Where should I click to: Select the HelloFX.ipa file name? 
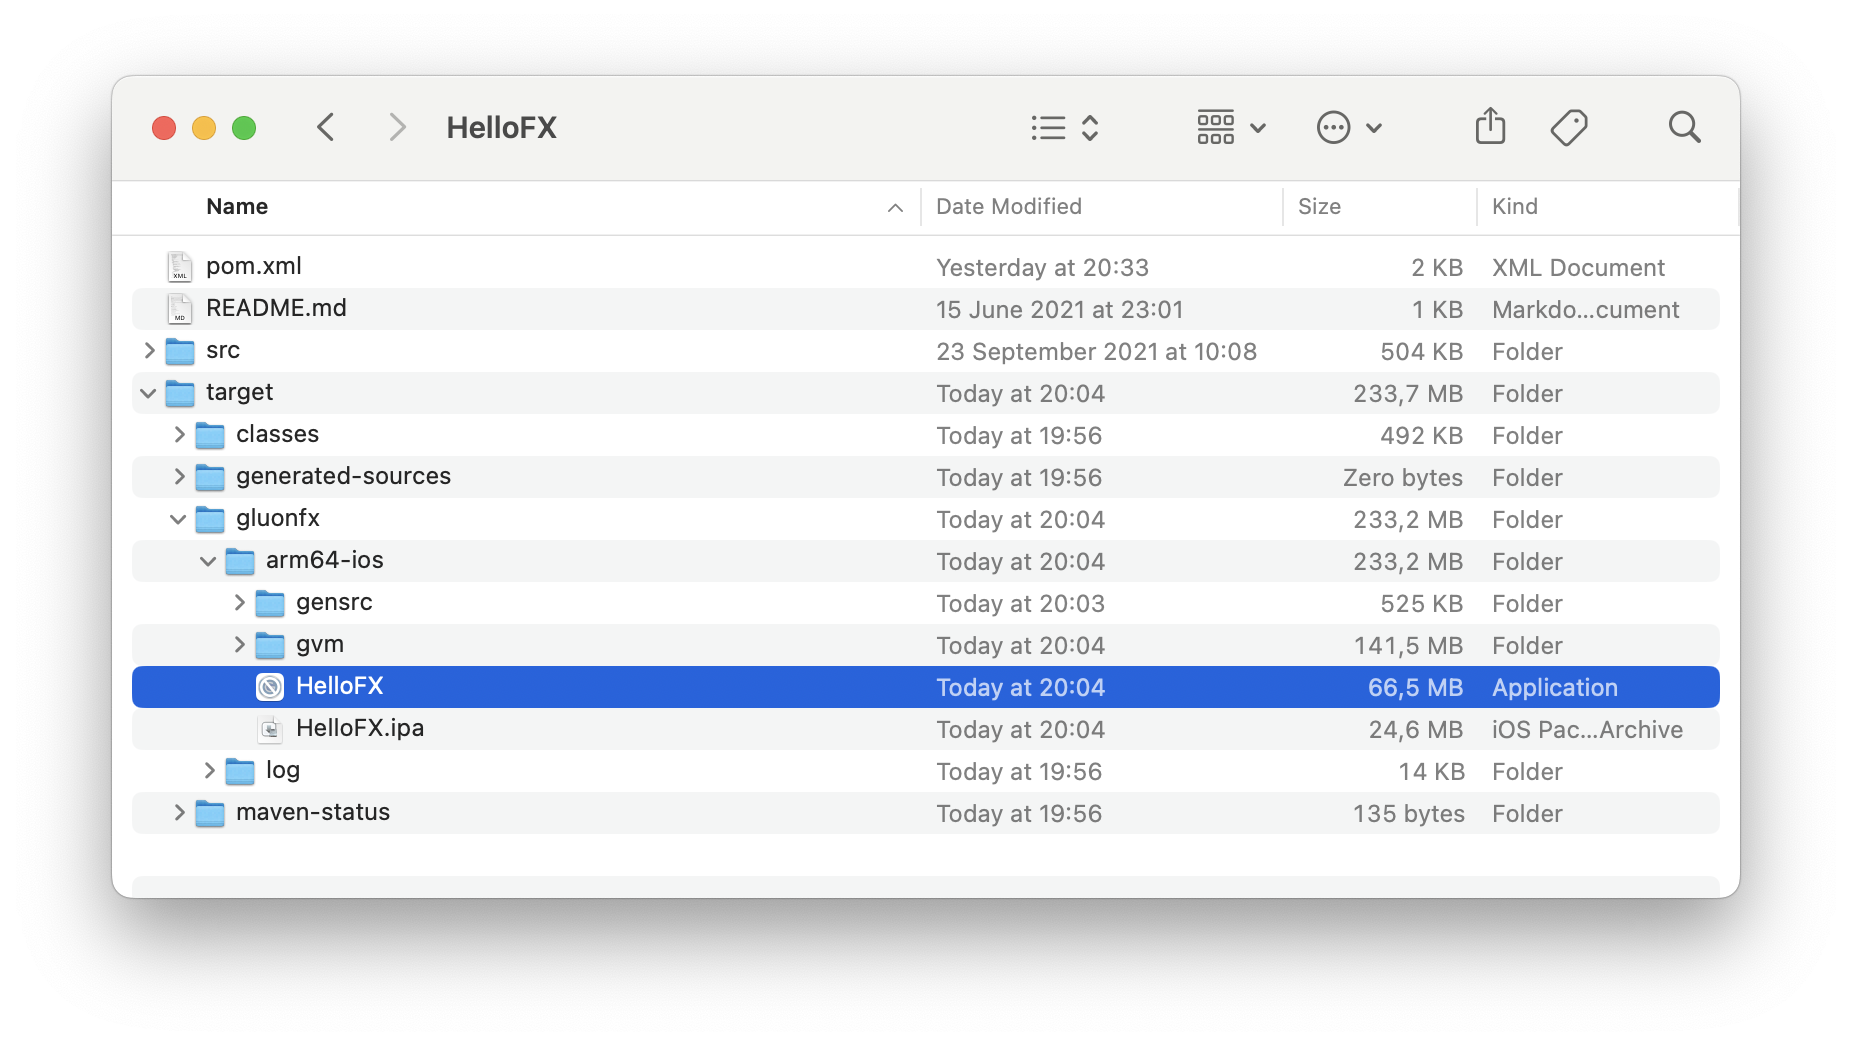pos(360,728)
